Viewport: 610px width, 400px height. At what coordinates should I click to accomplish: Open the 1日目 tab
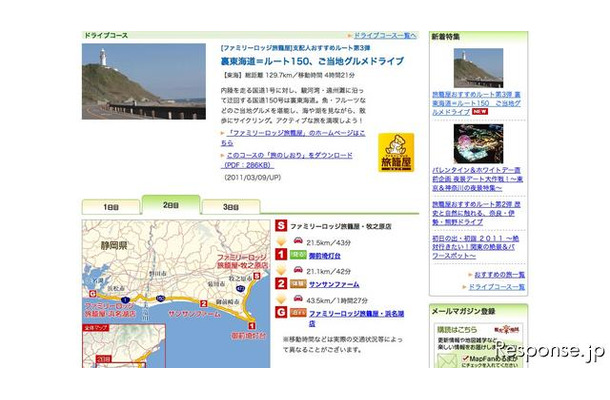pos(111,207)
